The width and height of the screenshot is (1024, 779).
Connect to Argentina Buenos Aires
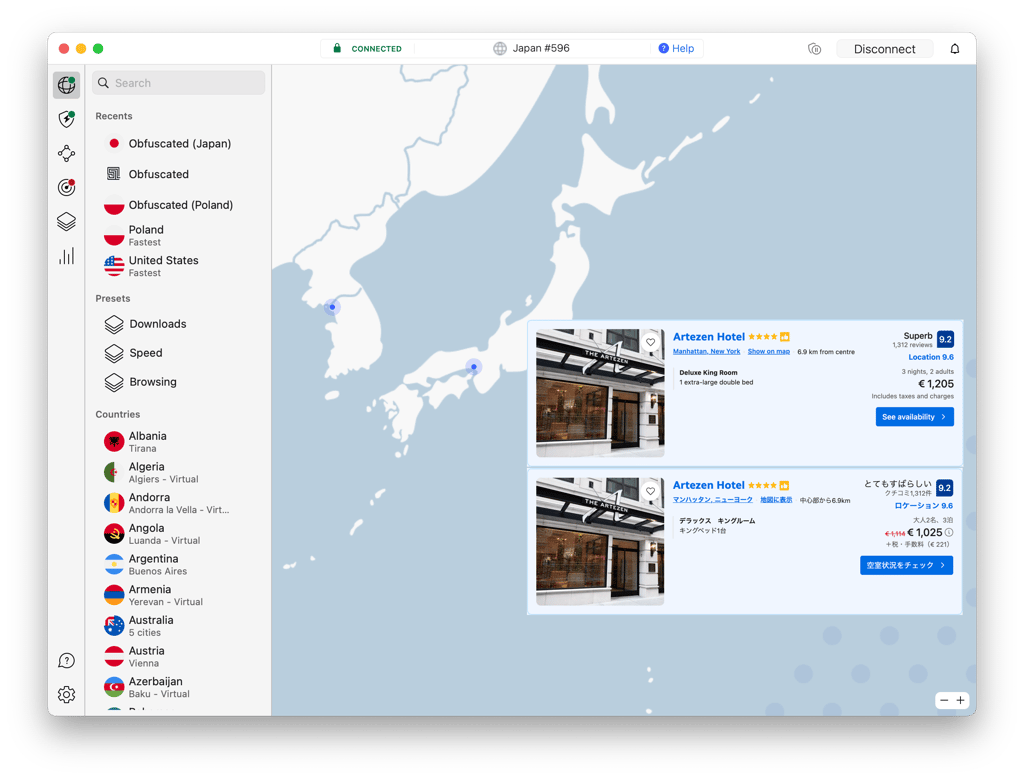[x=178, y=565]
